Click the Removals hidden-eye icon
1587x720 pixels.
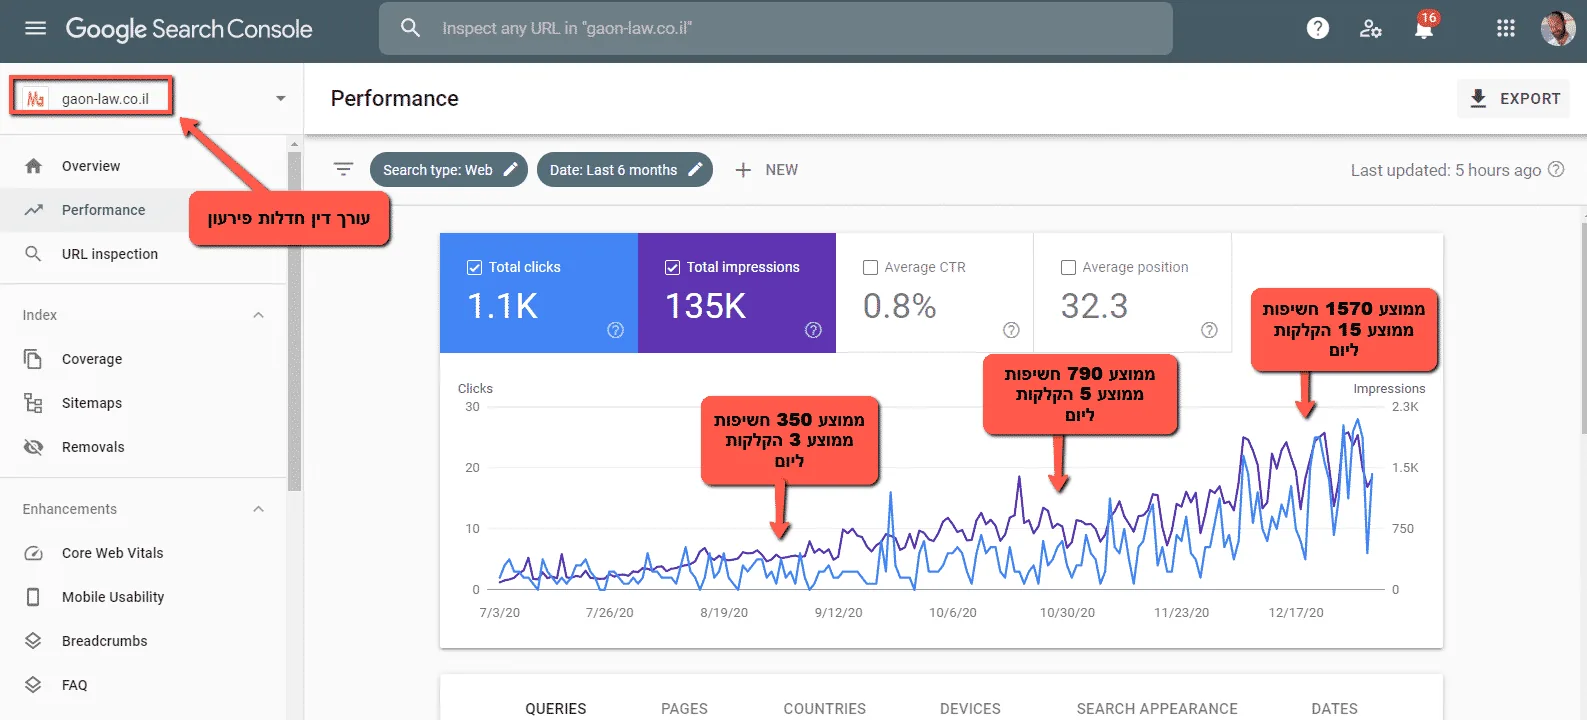pyautogui.click(x=33, y=447)
